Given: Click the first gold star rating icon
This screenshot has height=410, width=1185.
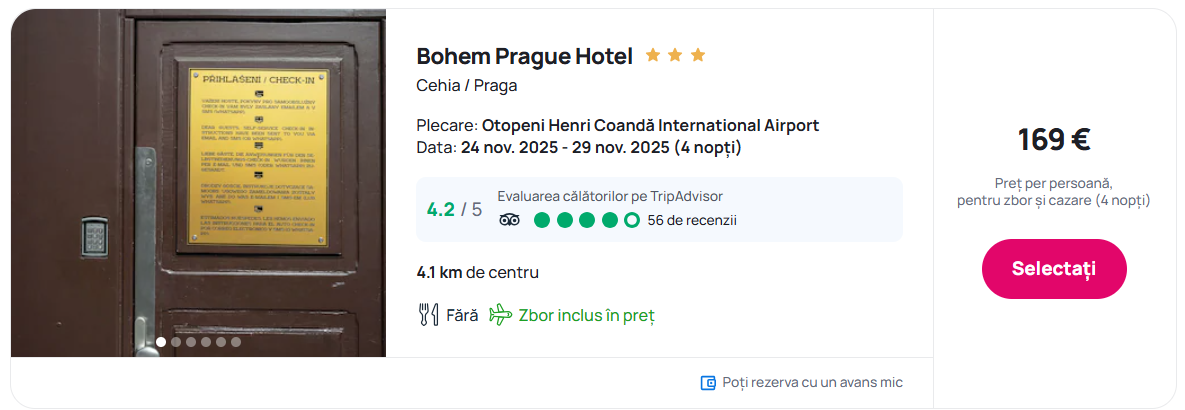Looking at the screenshot, I should click(653, 55).
